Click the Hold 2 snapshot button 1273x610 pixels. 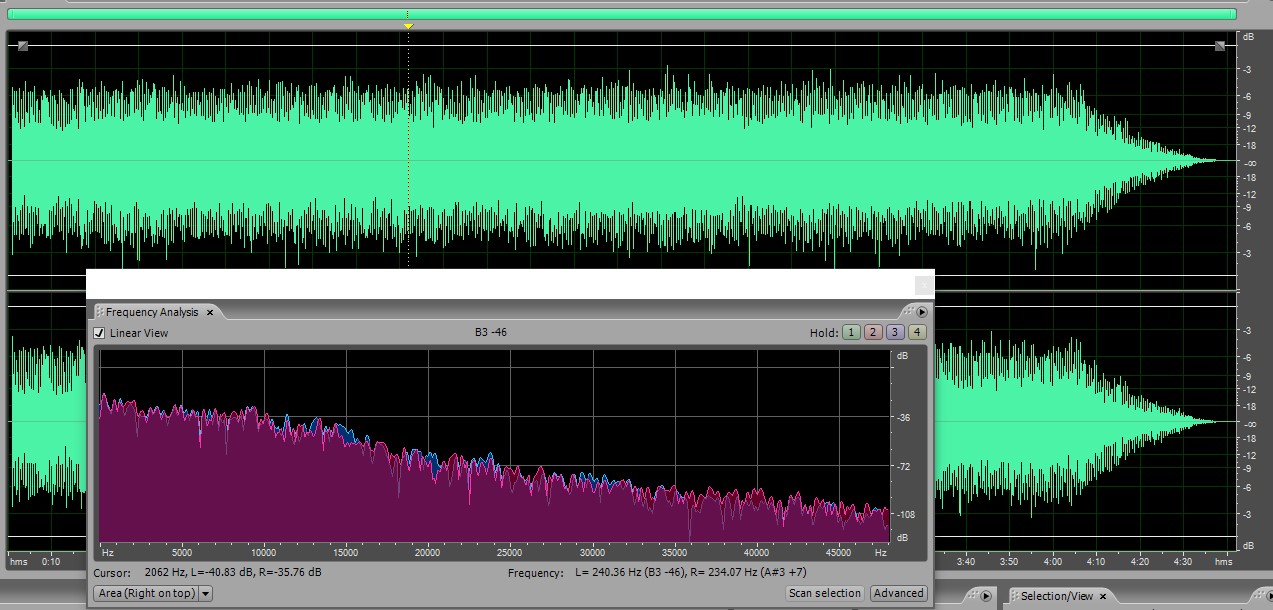873,333
